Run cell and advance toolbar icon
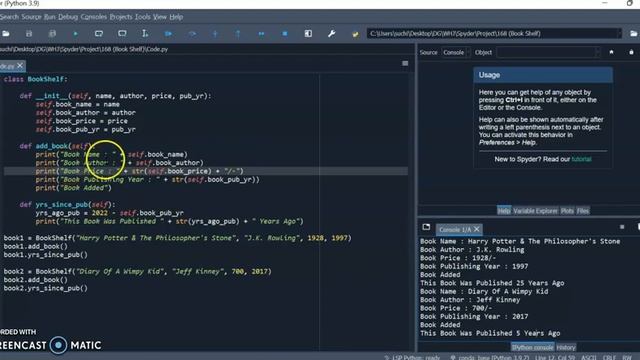 click(122, 33)
